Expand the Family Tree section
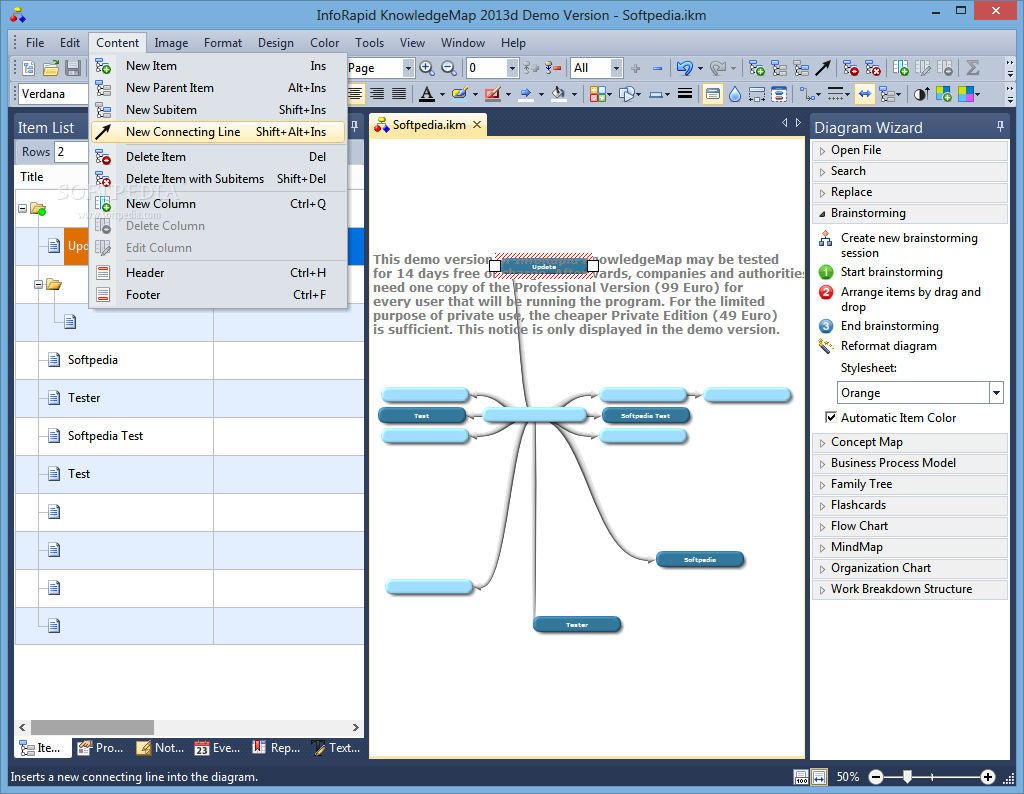The width and height of the screenshot is (1024, 794). 822,484
